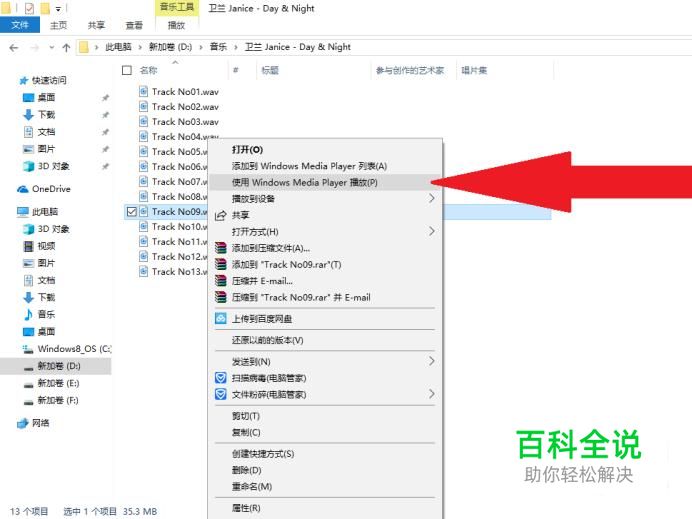Screen dimensions: 692x519
Task: Choose 复制(C) in context menu
Action: click(x=325, y=432)
